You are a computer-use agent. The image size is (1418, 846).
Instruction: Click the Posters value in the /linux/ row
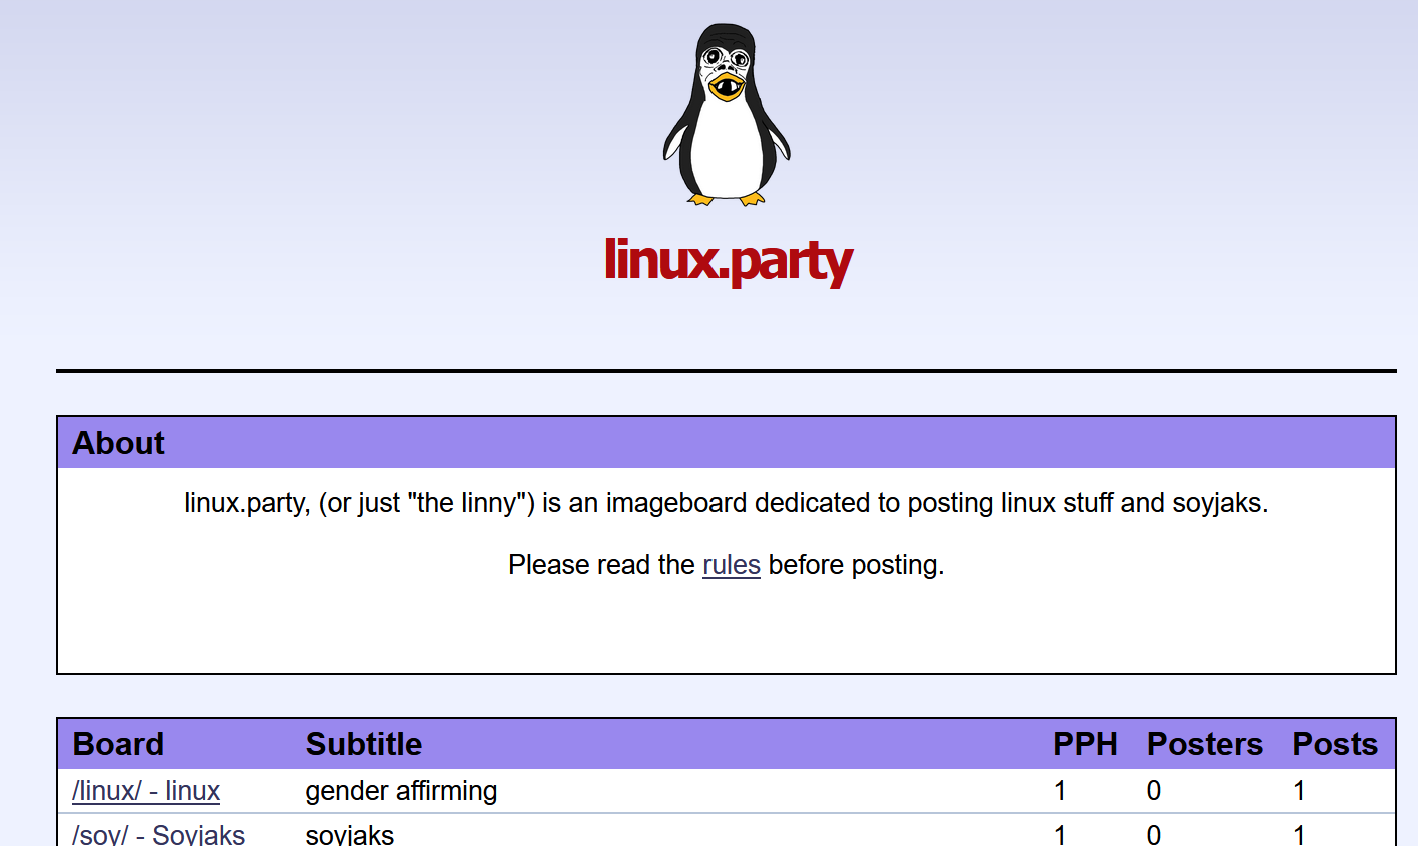(x=1154, y=791)
